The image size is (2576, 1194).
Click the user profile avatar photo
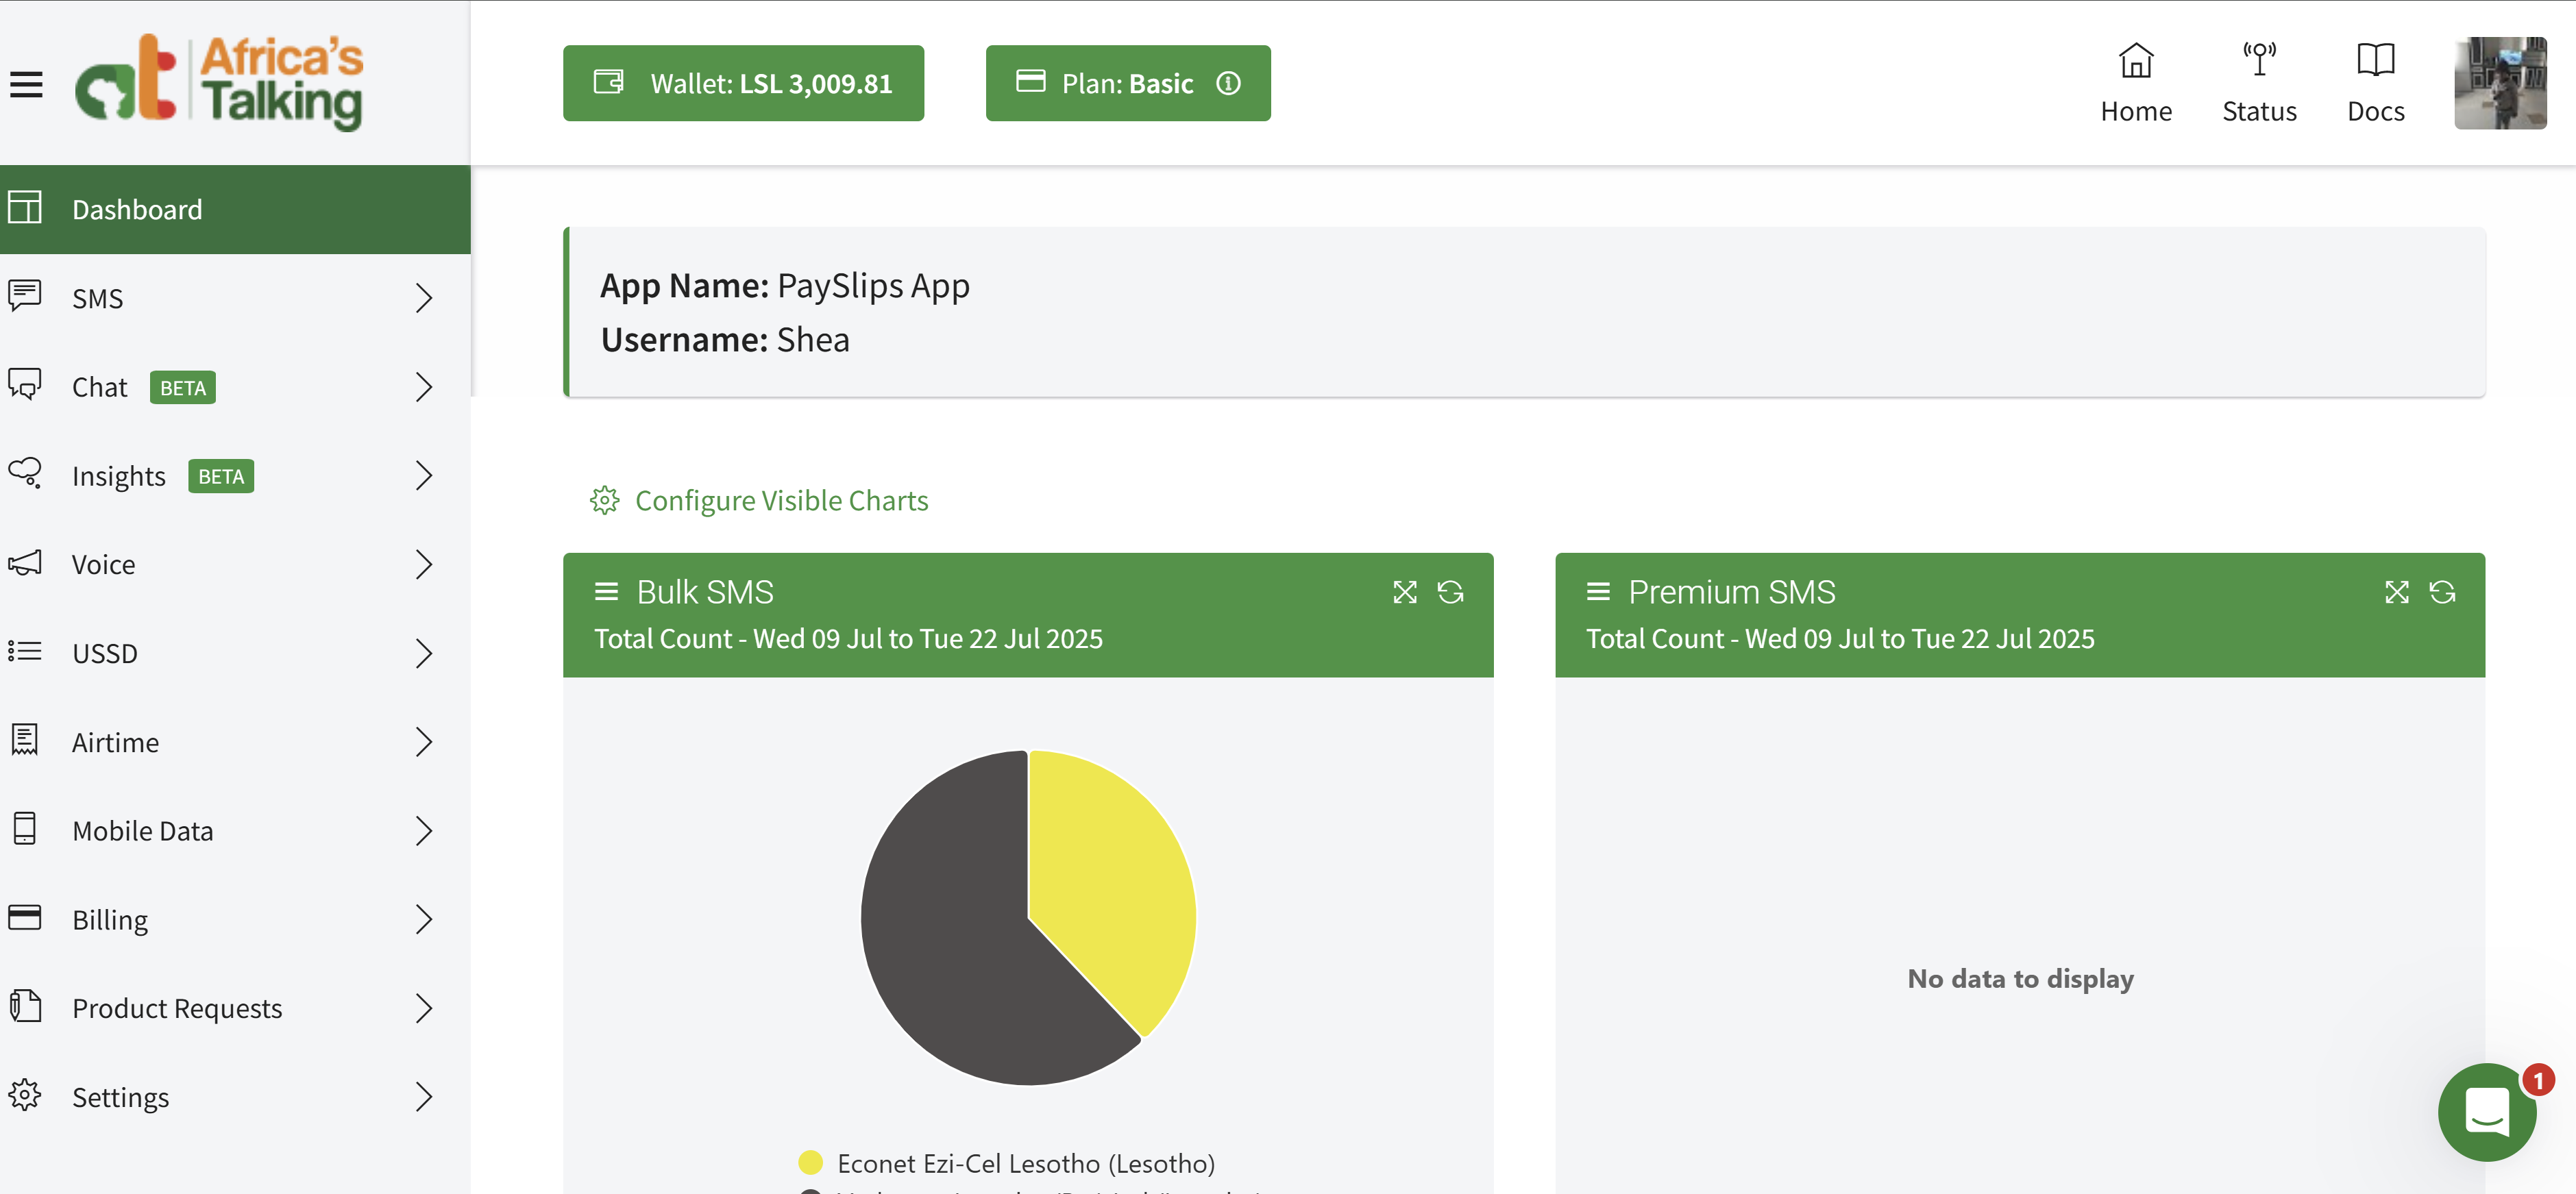pos(2500,83)
